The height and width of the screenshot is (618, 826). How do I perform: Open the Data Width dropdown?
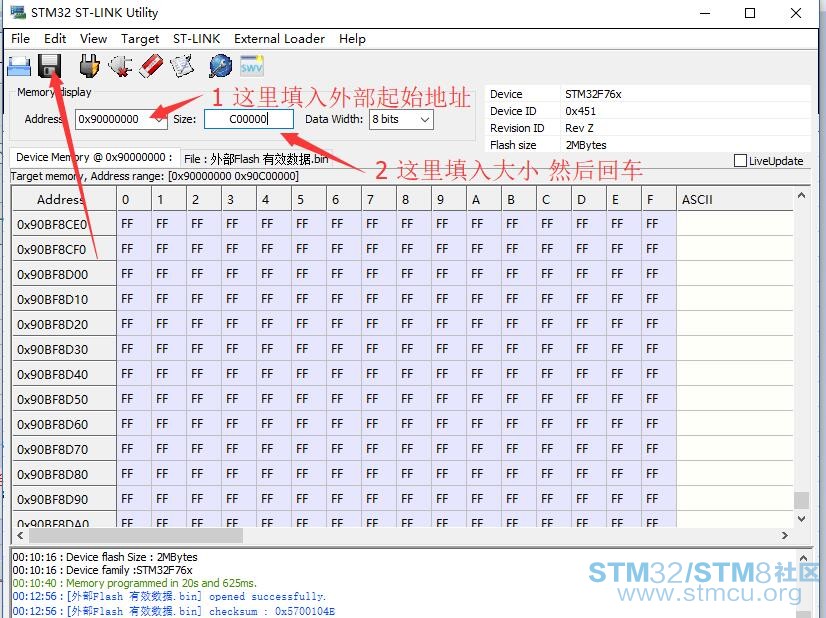point(425,119)
